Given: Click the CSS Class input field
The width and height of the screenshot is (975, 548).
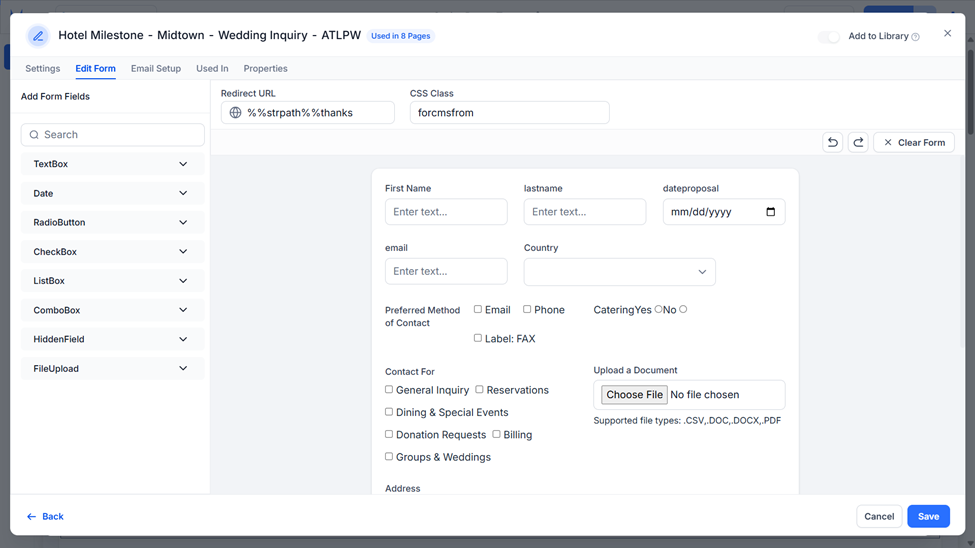Looking at the screenshot, I should (509, 113).
